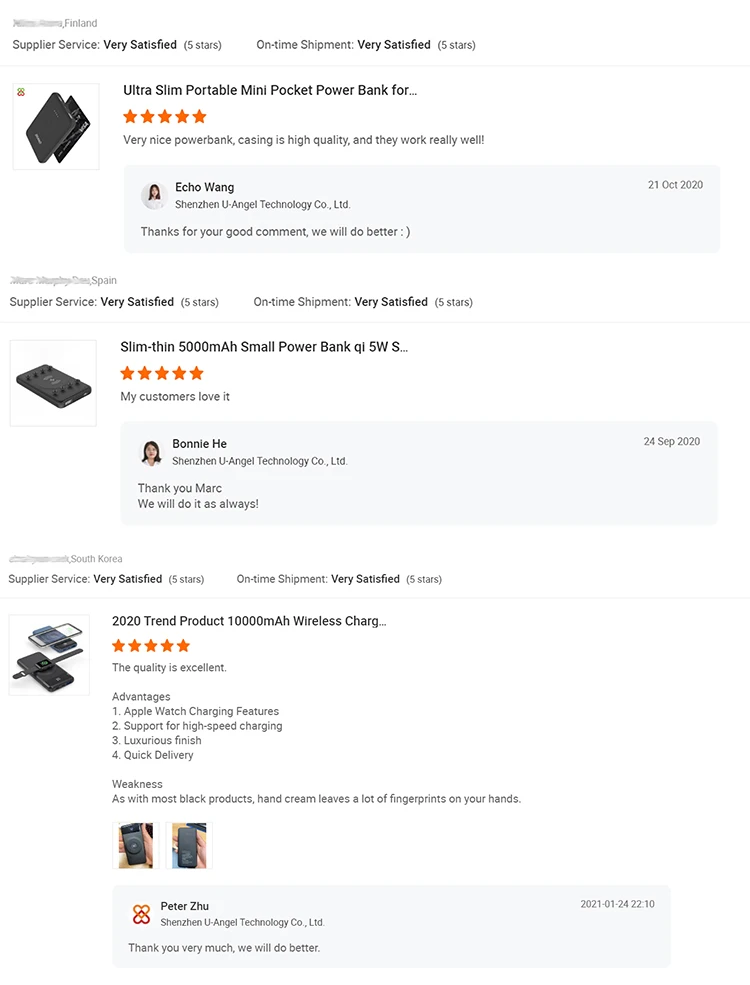This screenshot has width=750, height=985.
Task: Click the 21 Oct 2020 review date
Action: pyautogui.click(x=675, y=184)
